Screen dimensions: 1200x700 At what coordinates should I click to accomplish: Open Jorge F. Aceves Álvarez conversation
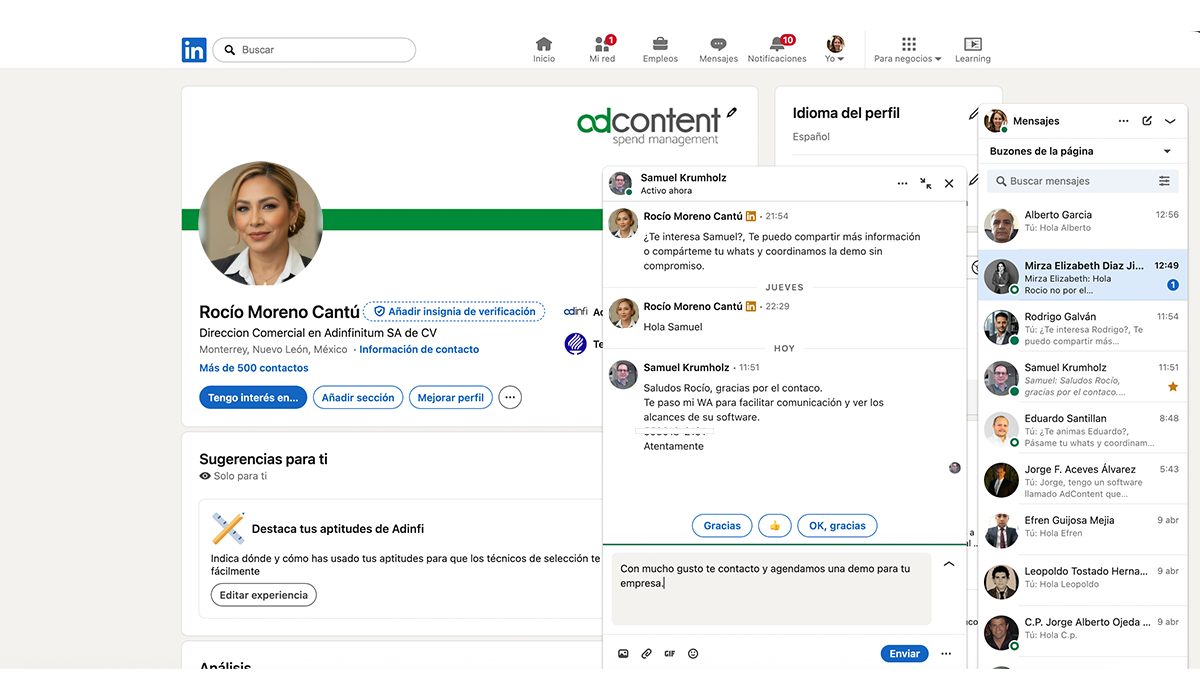(x=1083, y=479)
